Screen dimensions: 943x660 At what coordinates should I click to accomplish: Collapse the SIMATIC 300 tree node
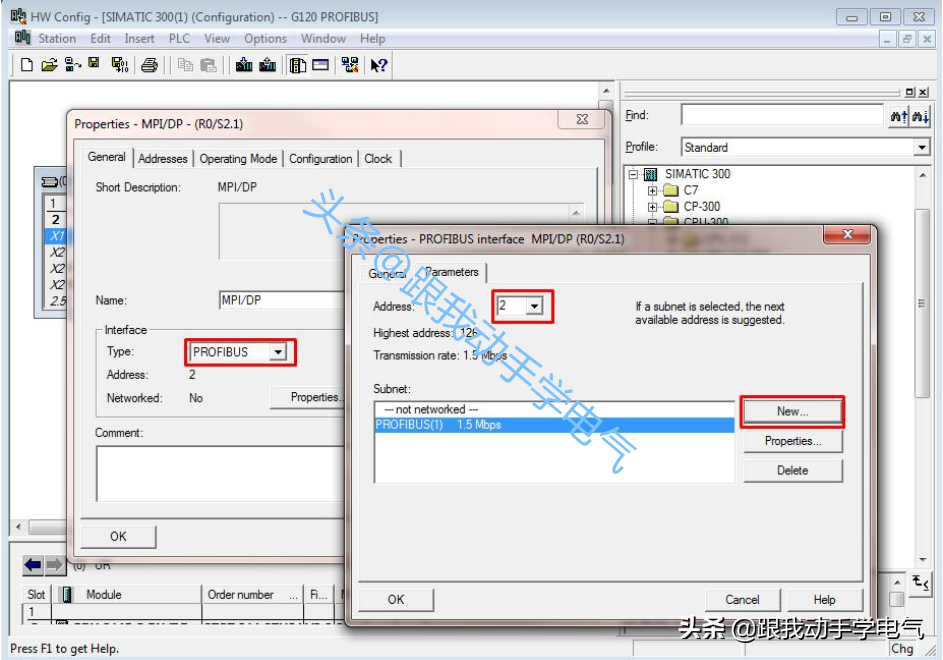point(634,174)
